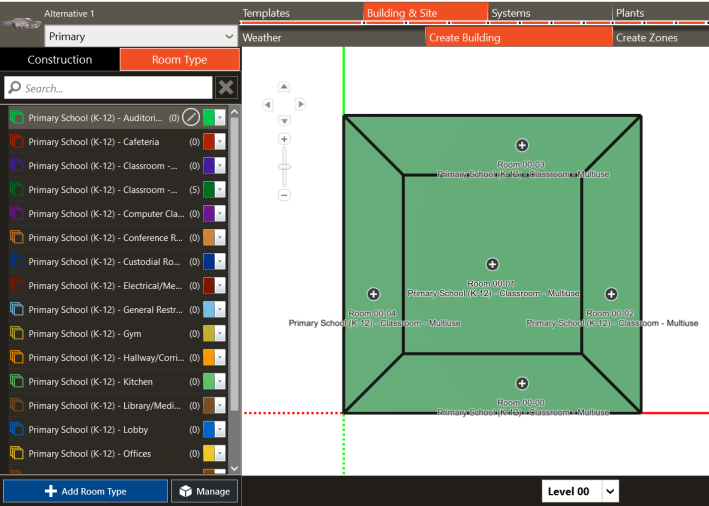
Task: Open Offices color dropdown arrow
Action: [220, 453]
